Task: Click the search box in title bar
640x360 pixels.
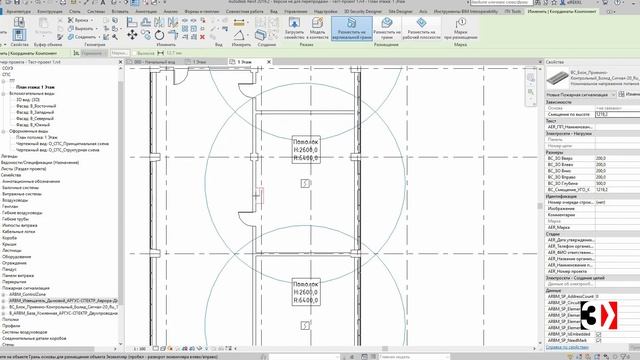Action: point(501,2)
